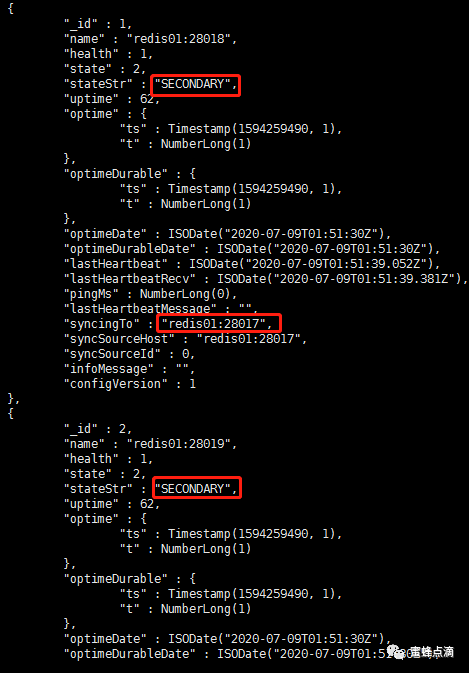Click the "configVersion" key text
This screenshot has width=469, height=673.
point(116,383)
